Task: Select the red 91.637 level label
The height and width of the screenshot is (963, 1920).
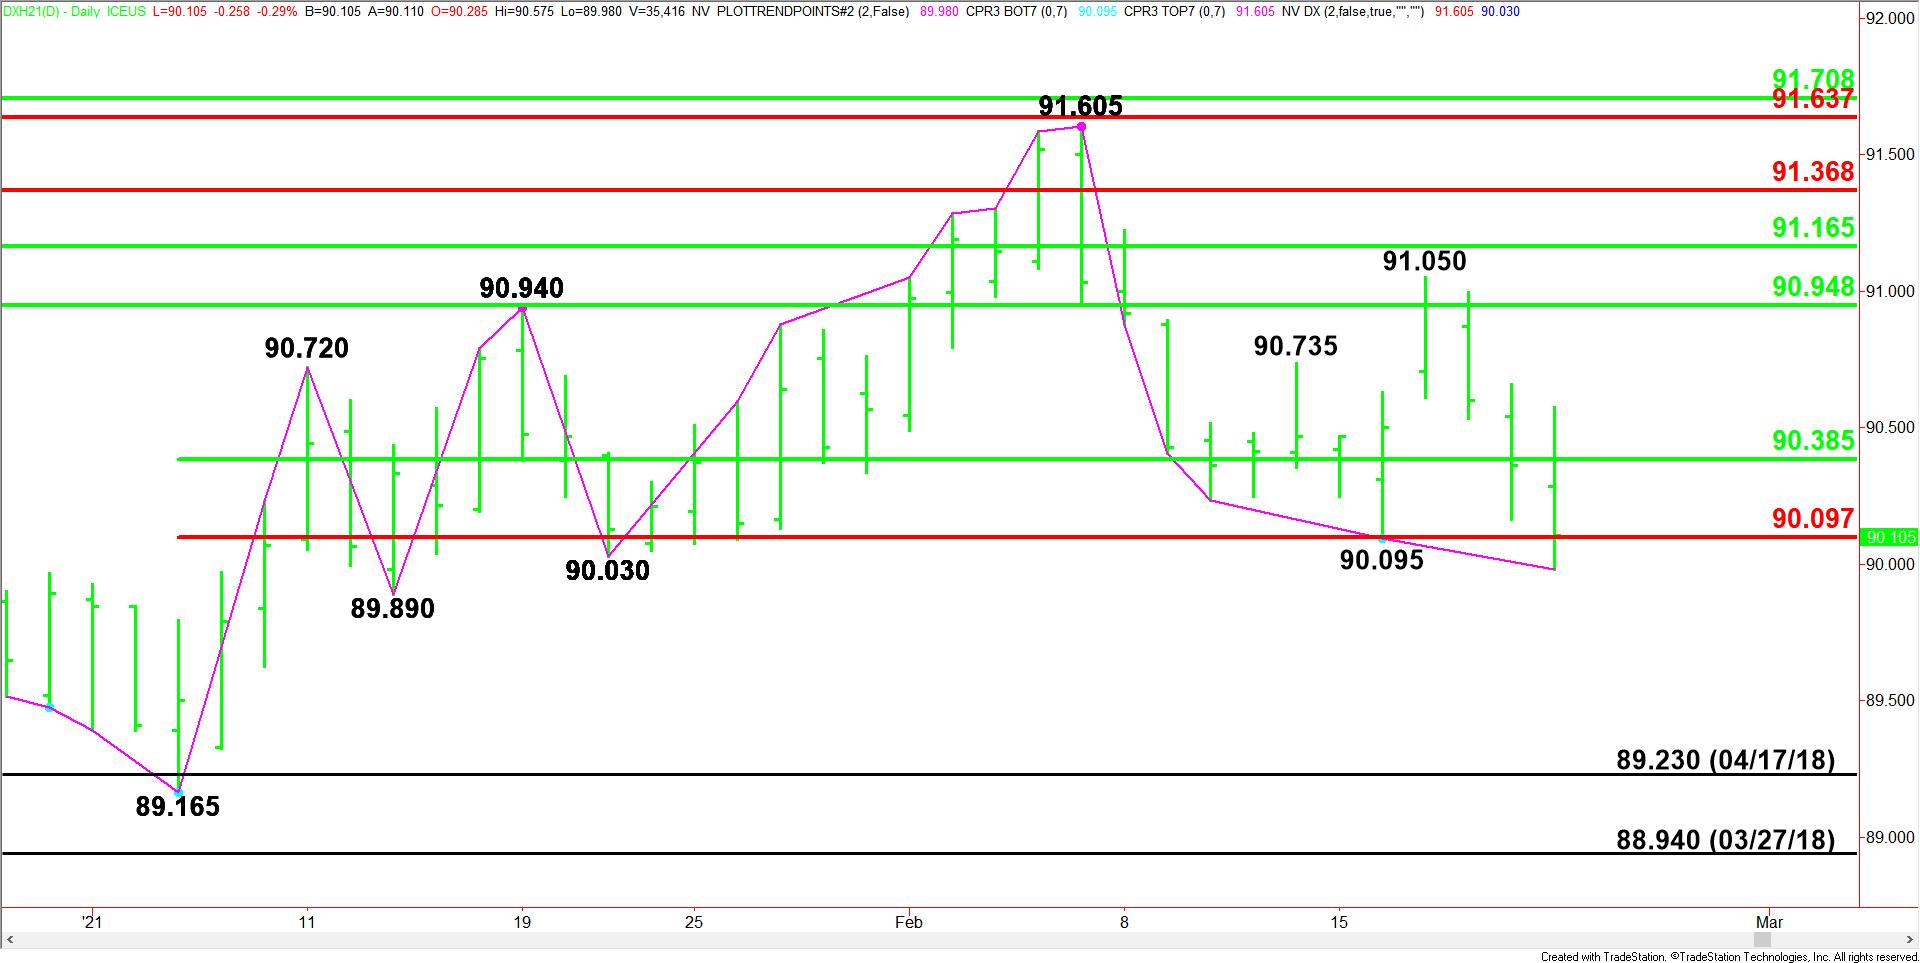Action: click(1813, 99)
